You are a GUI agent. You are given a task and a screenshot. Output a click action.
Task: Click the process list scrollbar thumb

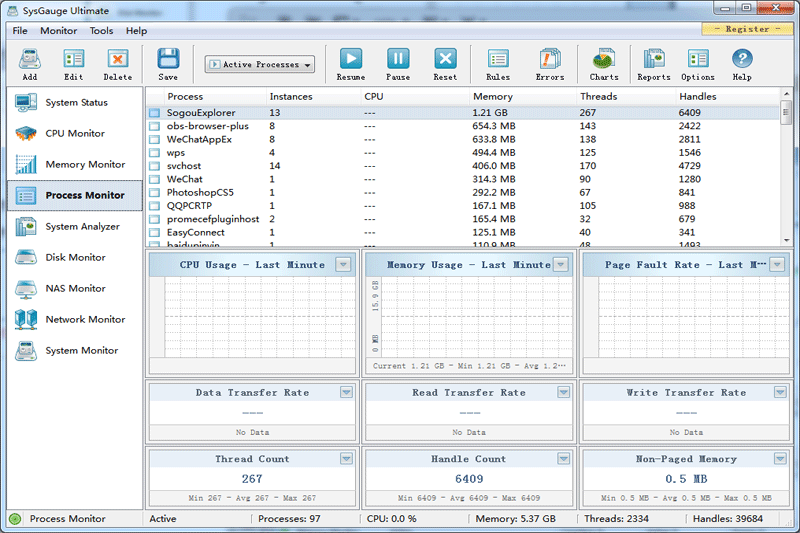point(786,112)
